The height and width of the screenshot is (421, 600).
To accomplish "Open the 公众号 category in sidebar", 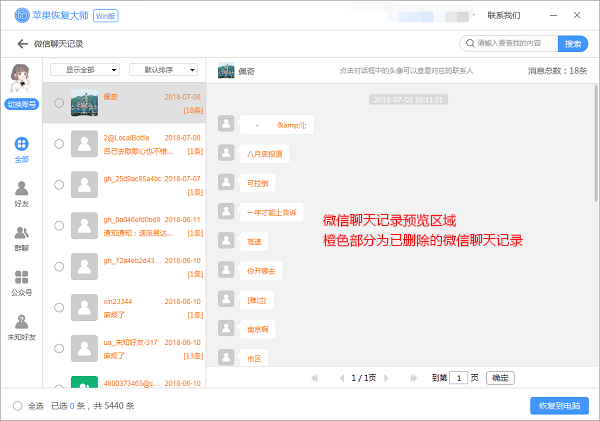I will tap(21, 283).
